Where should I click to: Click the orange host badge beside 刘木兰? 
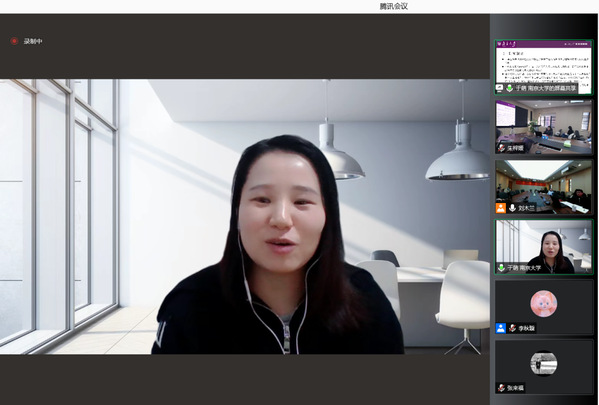pyautogui.click(x=501, y=208)
